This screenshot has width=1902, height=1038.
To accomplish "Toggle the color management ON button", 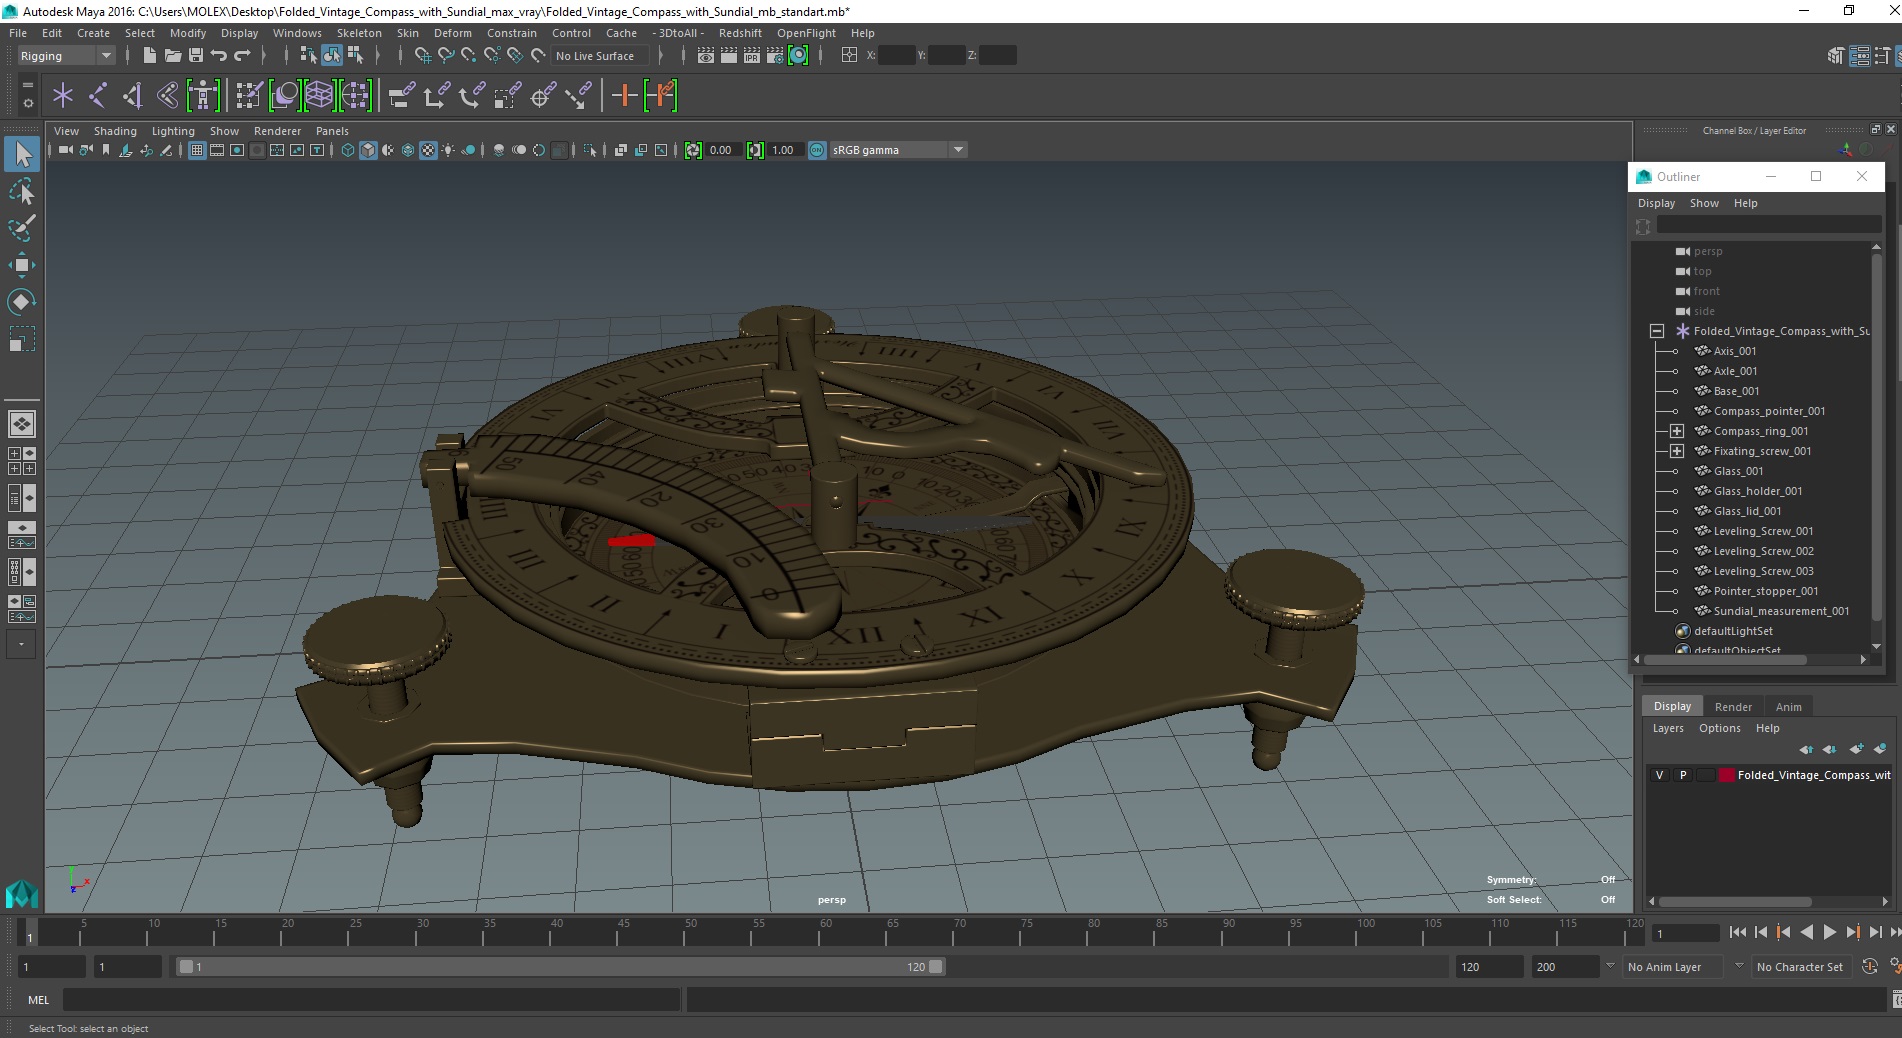I will (817, 150).
